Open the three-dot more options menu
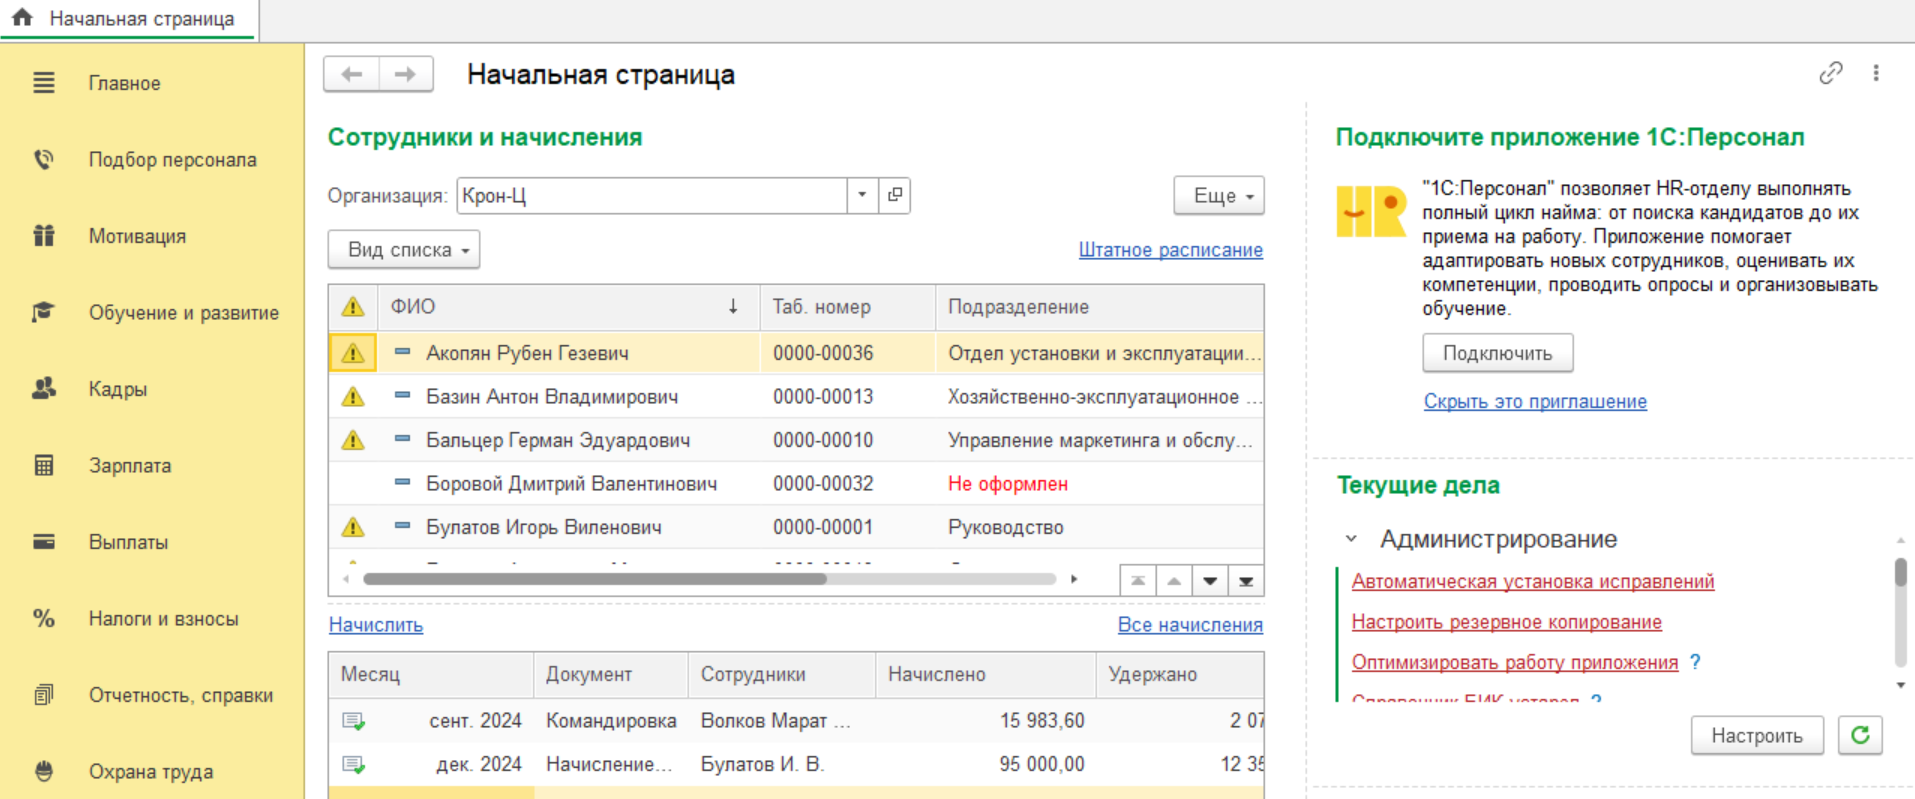Screen dimensions: 1915x799 tap(1876, 73)
